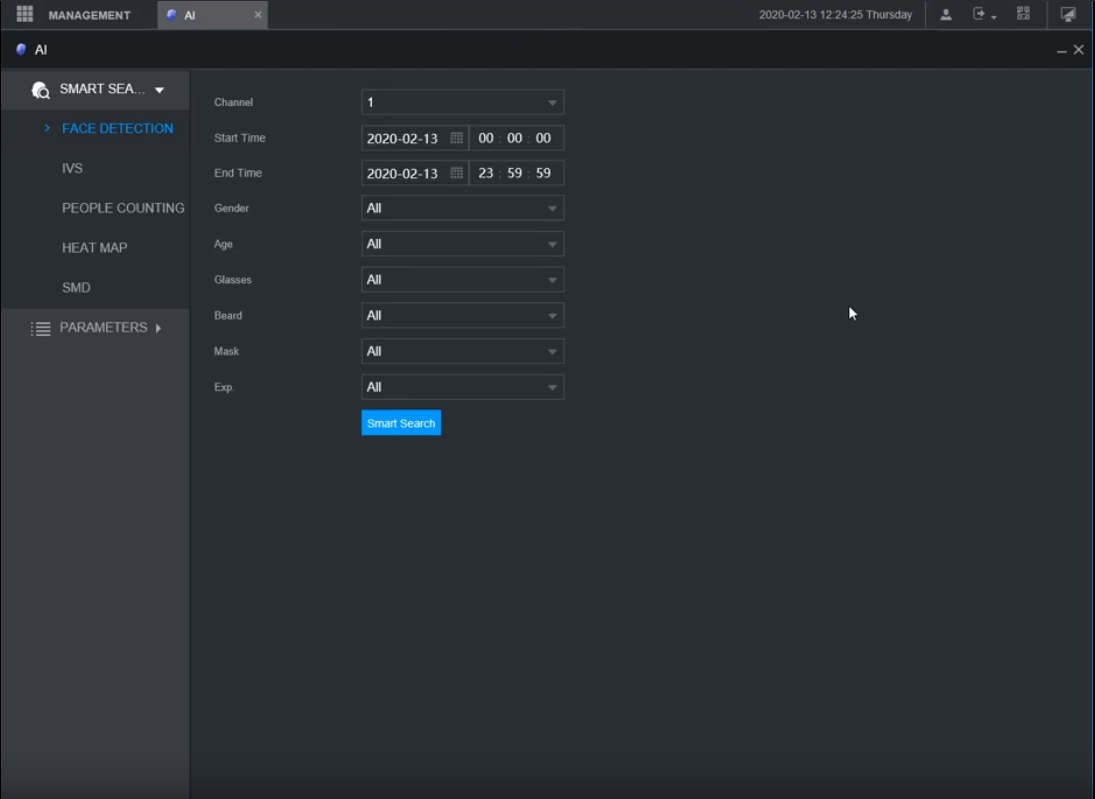This screenshot has width=1095, height=799.
Task: Open the logout menu icon
Action: pyautogui.click(x=984, y=15)
